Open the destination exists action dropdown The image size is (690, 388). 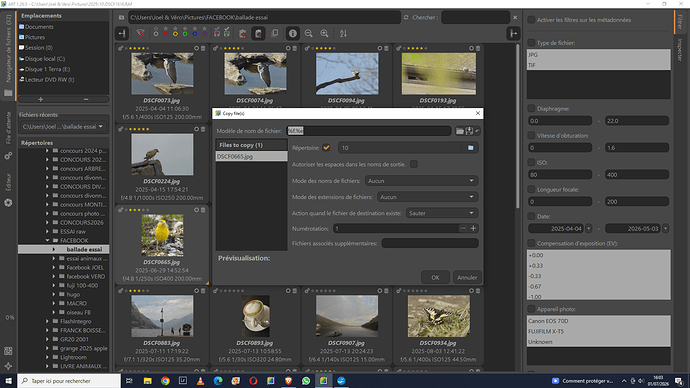442,213
